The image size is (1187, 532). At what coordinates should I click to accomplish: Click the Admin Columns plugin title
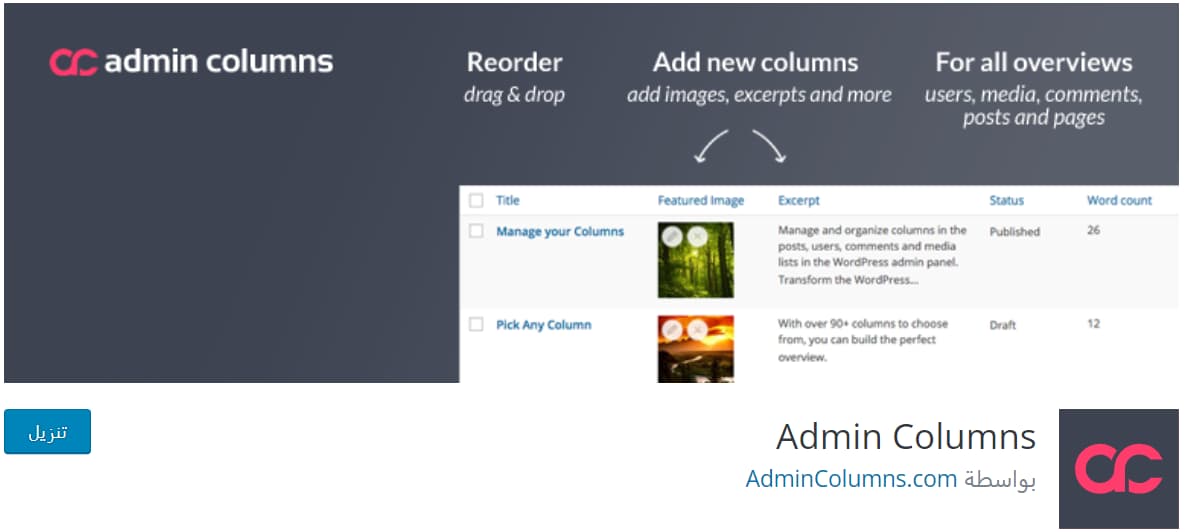click(x=905, y=437)
